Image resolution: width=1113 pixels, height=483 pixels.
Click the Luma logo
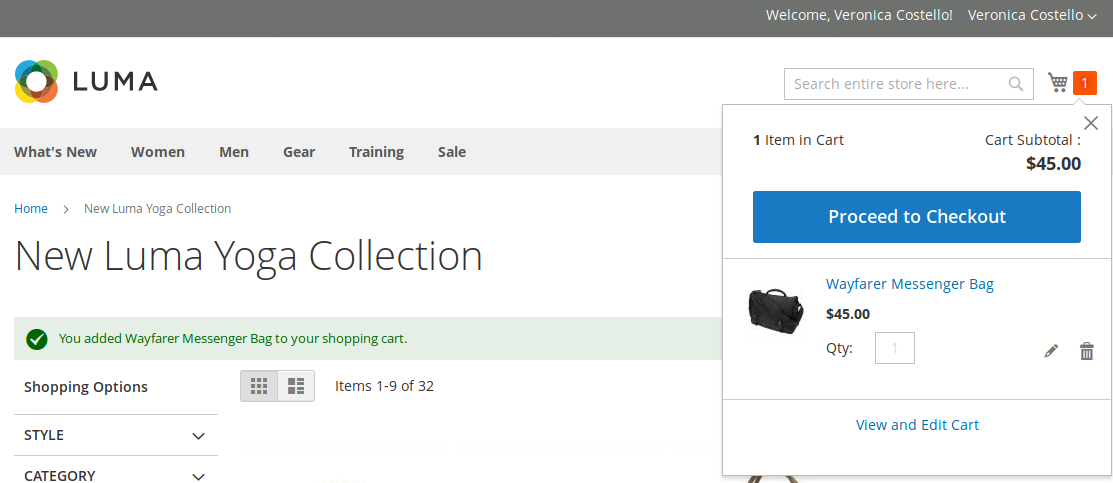click(x=86, y=82)
